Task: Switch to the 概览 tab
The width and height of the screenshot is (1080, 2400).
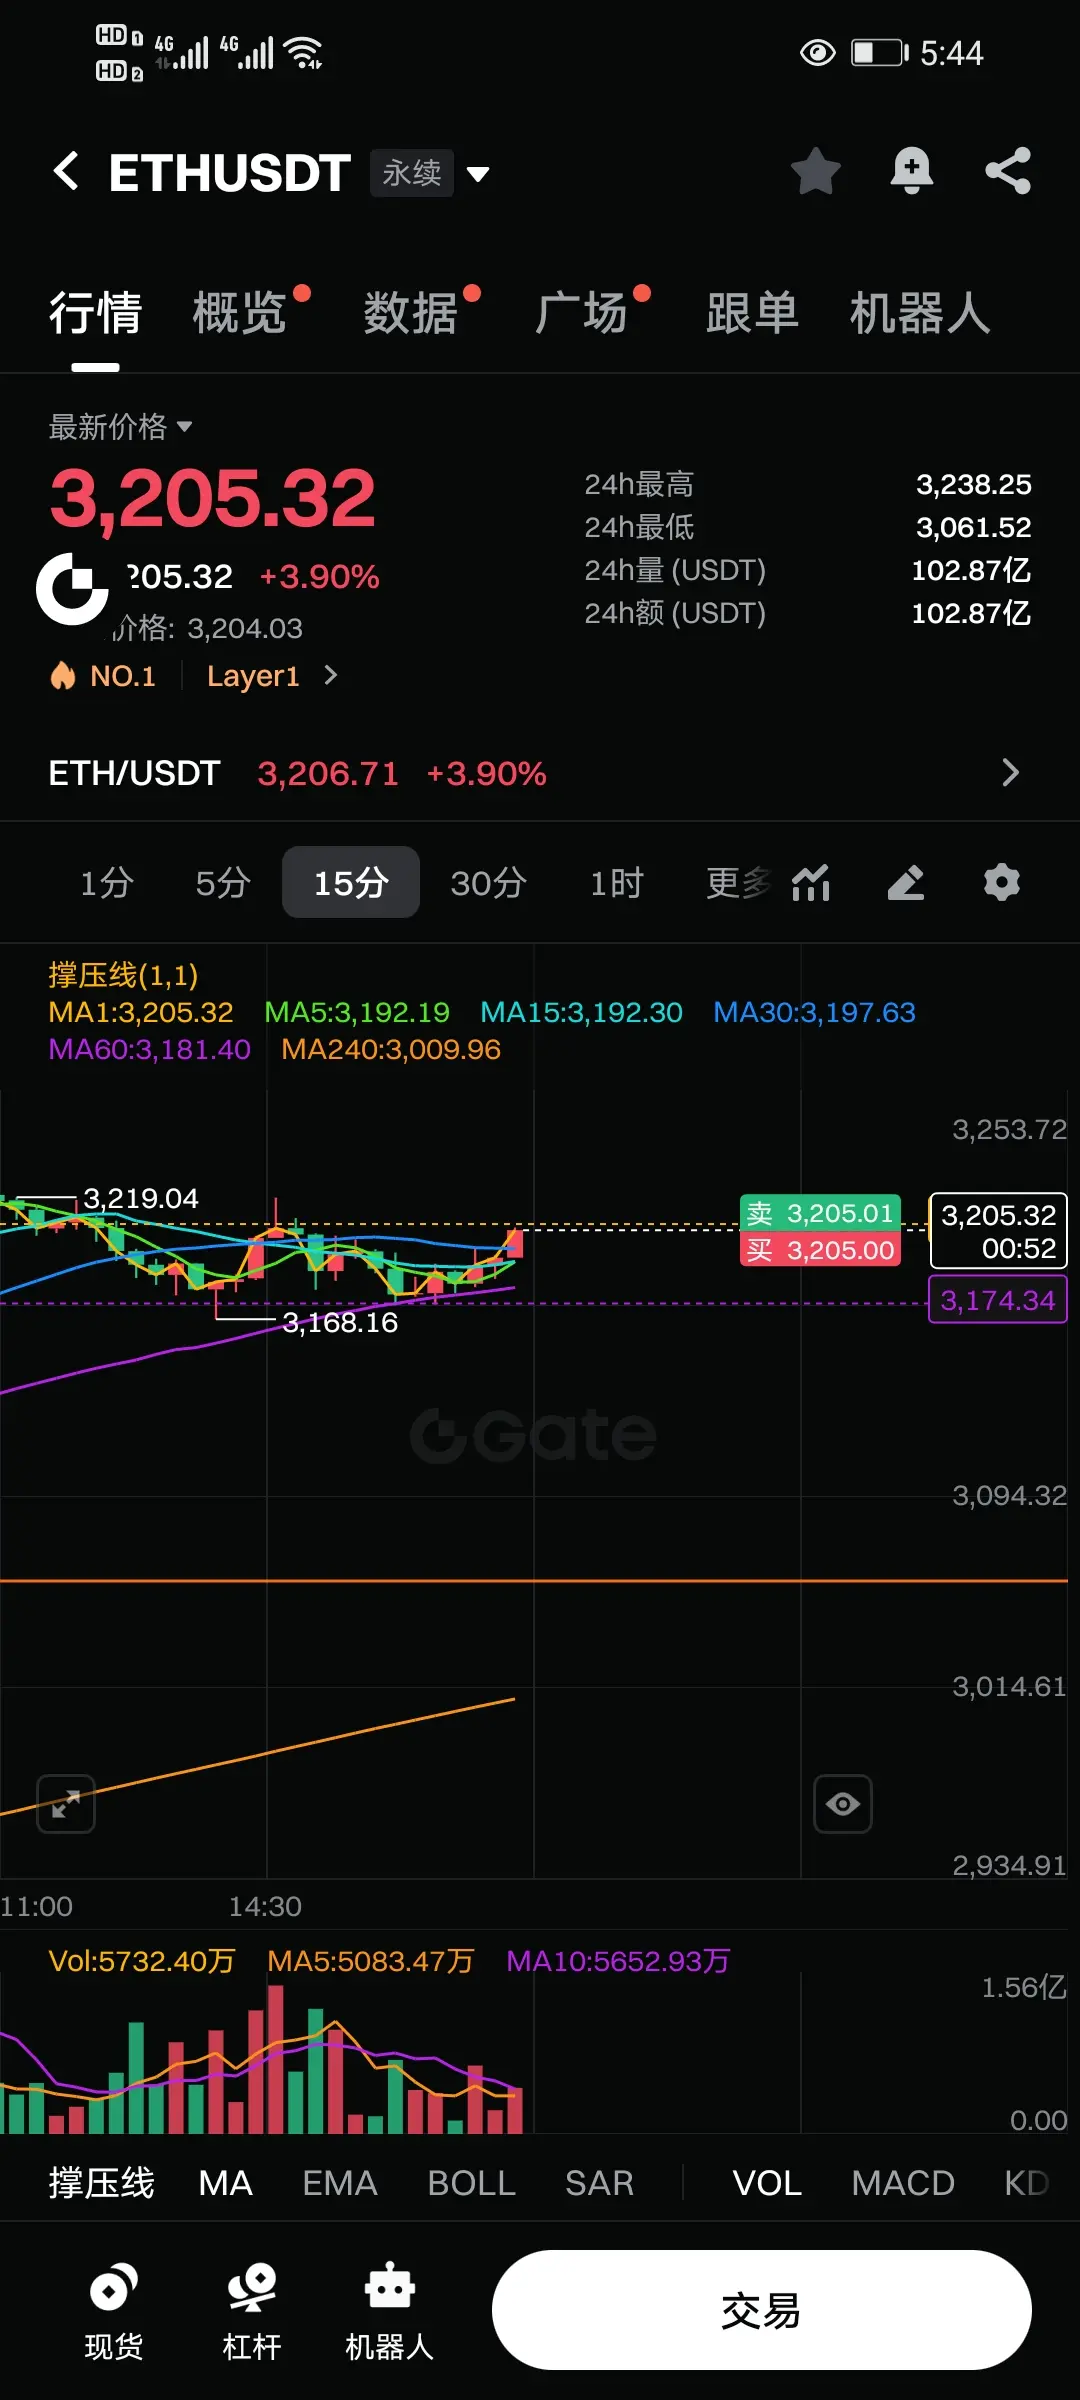Action: pos(239,313)
